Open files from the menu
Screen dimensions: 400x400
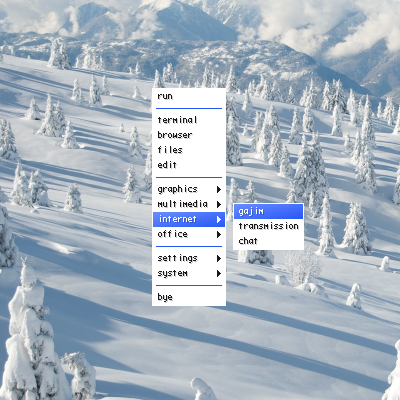pyautogui.click(x=189, y=150)
